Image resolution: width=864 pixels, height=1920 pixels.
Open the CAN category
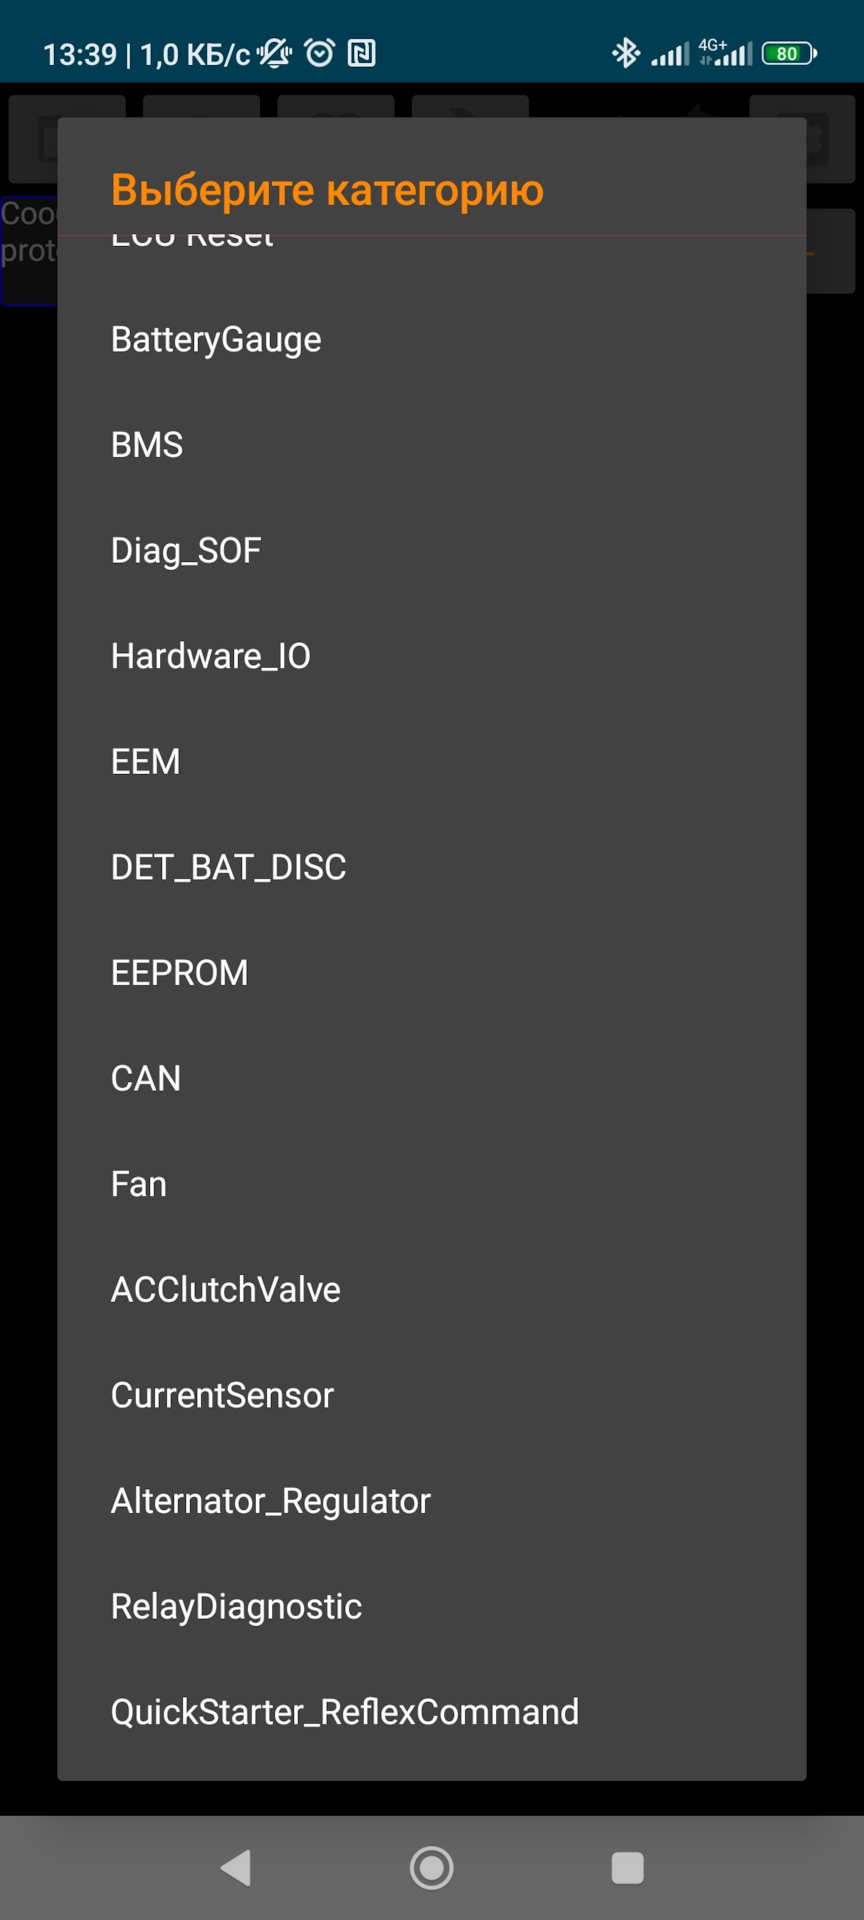pos(146,1078)
